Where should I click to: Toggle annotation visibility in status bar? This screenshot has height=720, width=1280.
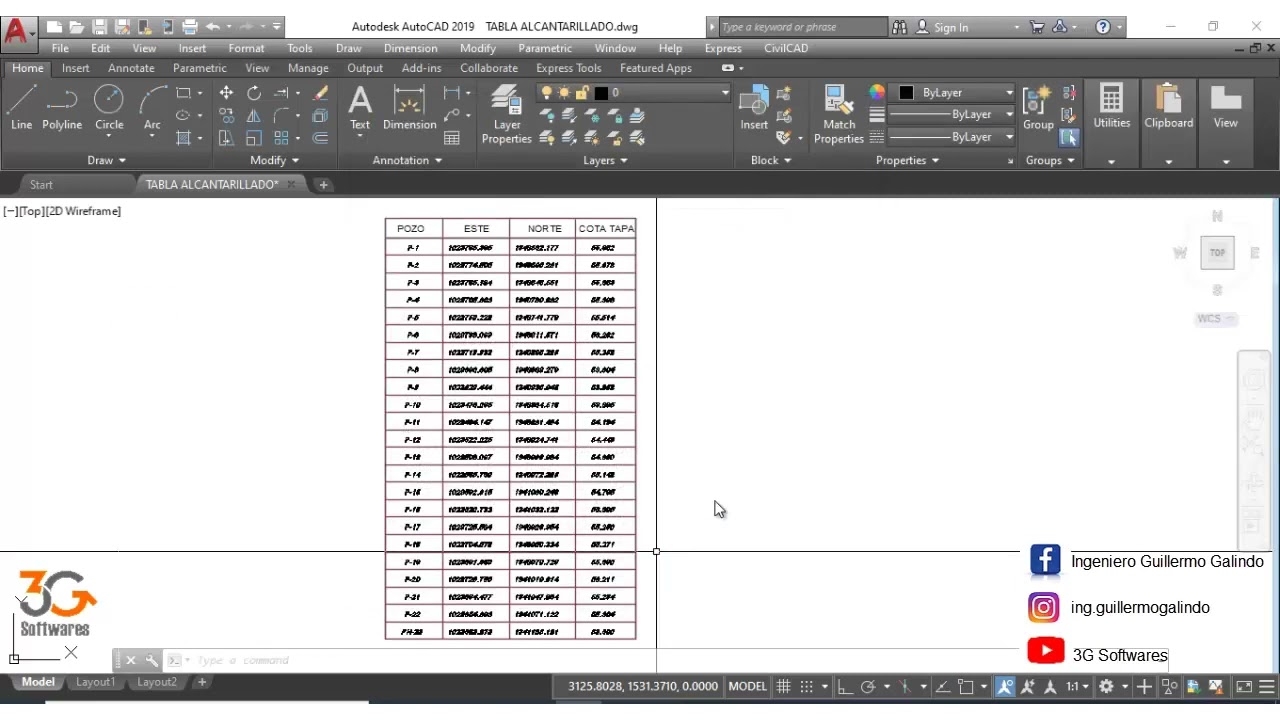pyautogui.click(x=1005, y=686)
